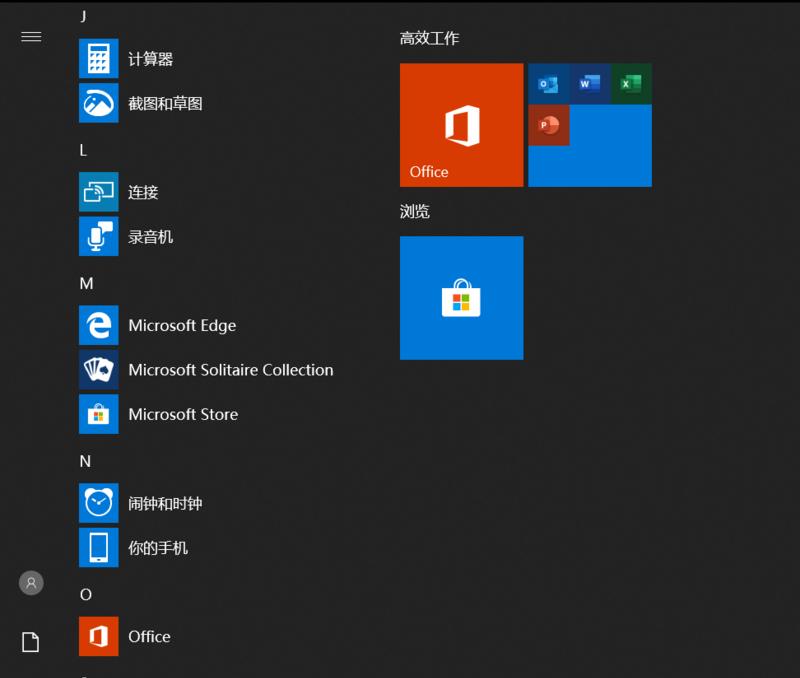
Task: Launch the 连接 app icon
Action: click(x=98, y=192)
